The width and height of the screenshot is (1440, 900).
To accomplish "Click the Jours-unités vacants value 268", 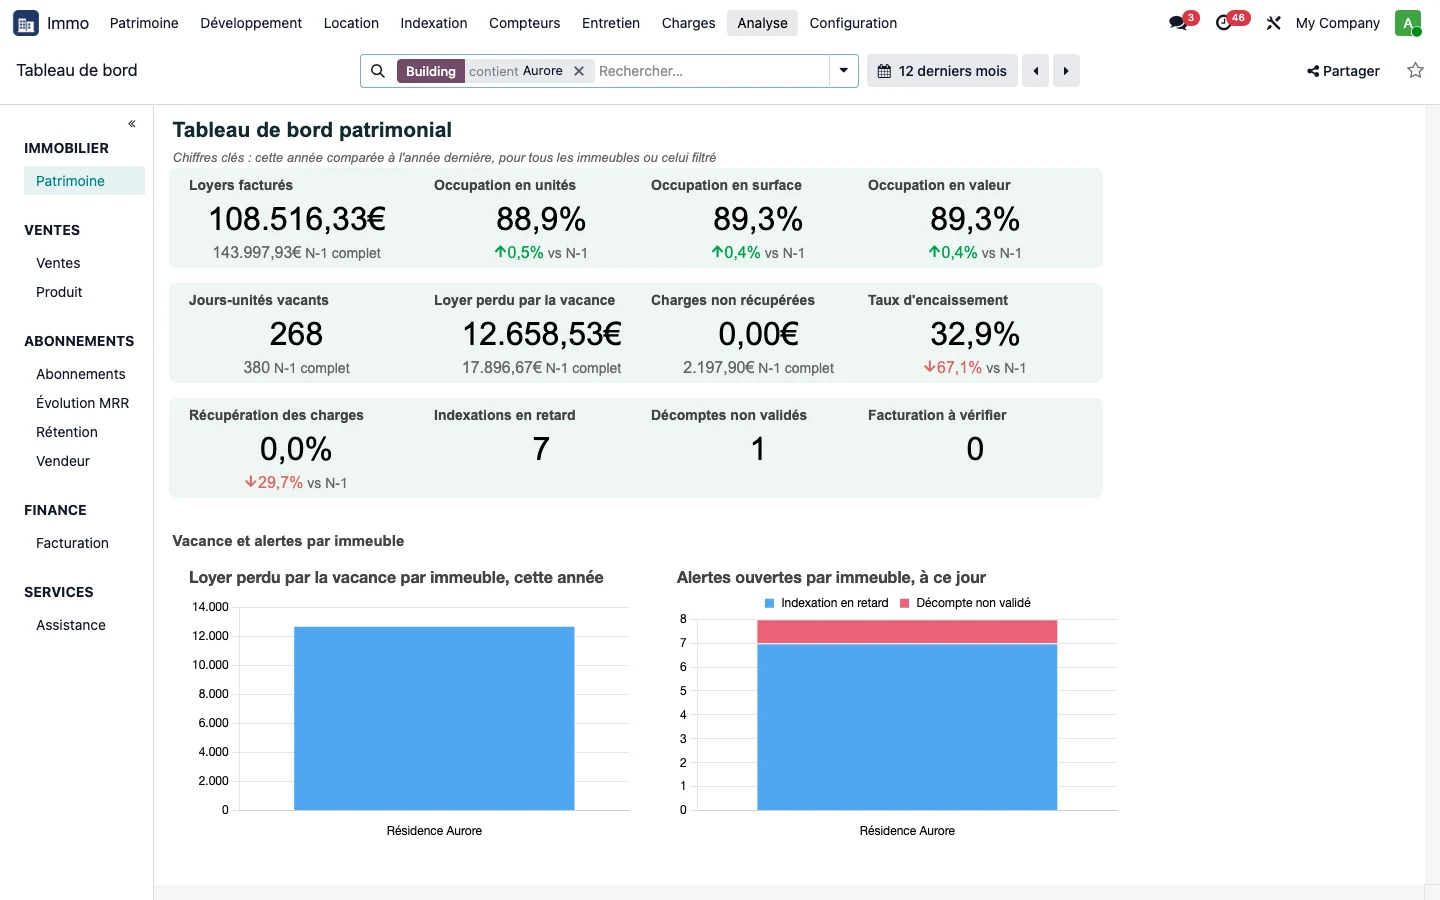I will point(296,334).
